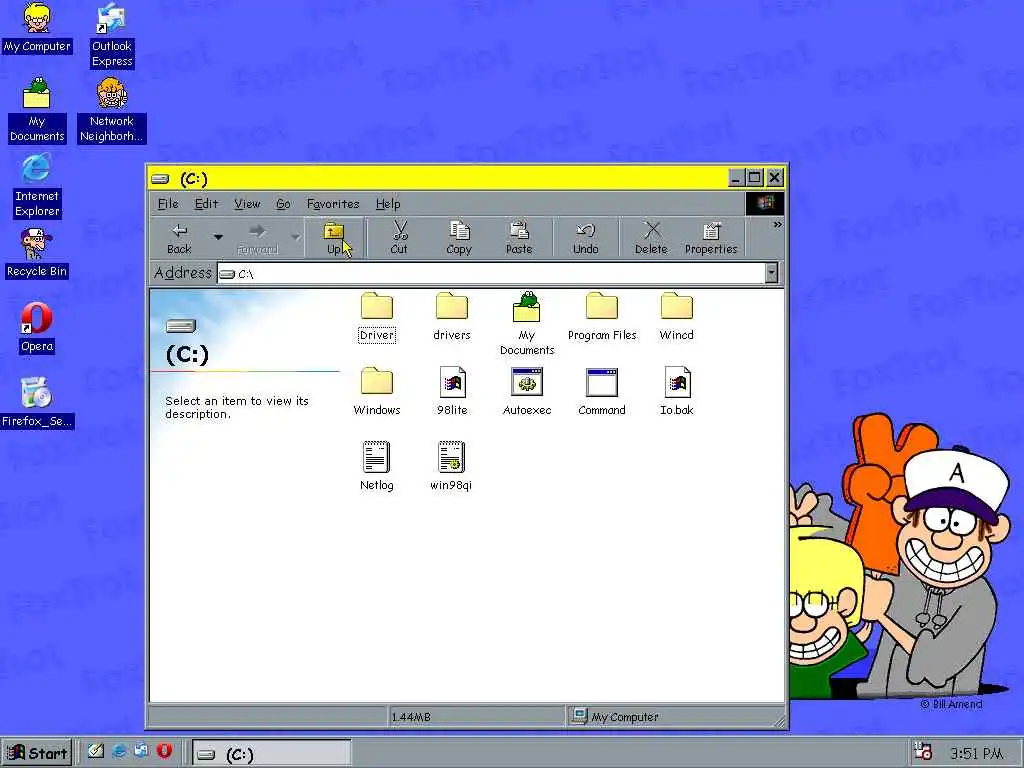
Task: Click the drive icon in C: title bar
Action: [160, 179]
